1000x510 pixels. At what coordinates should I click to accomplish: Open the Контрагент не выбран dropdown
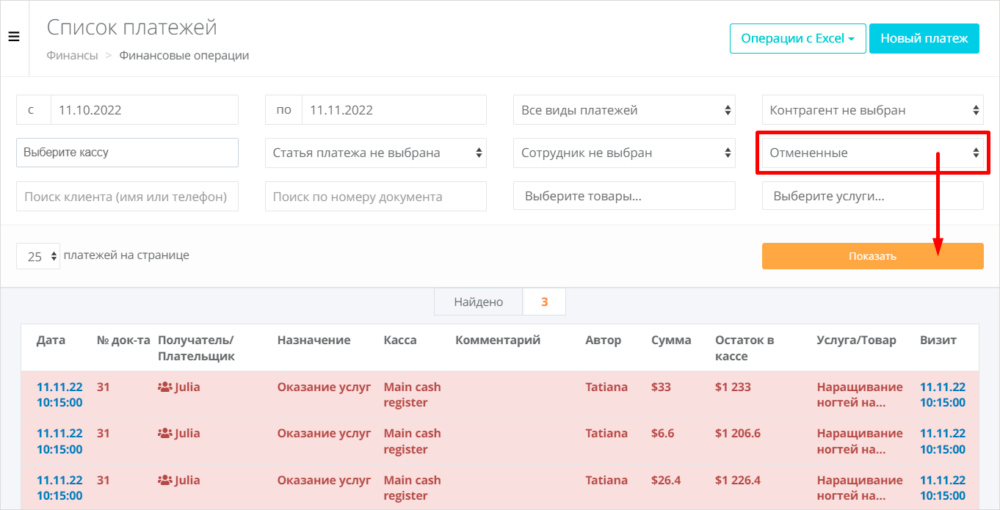872,110
